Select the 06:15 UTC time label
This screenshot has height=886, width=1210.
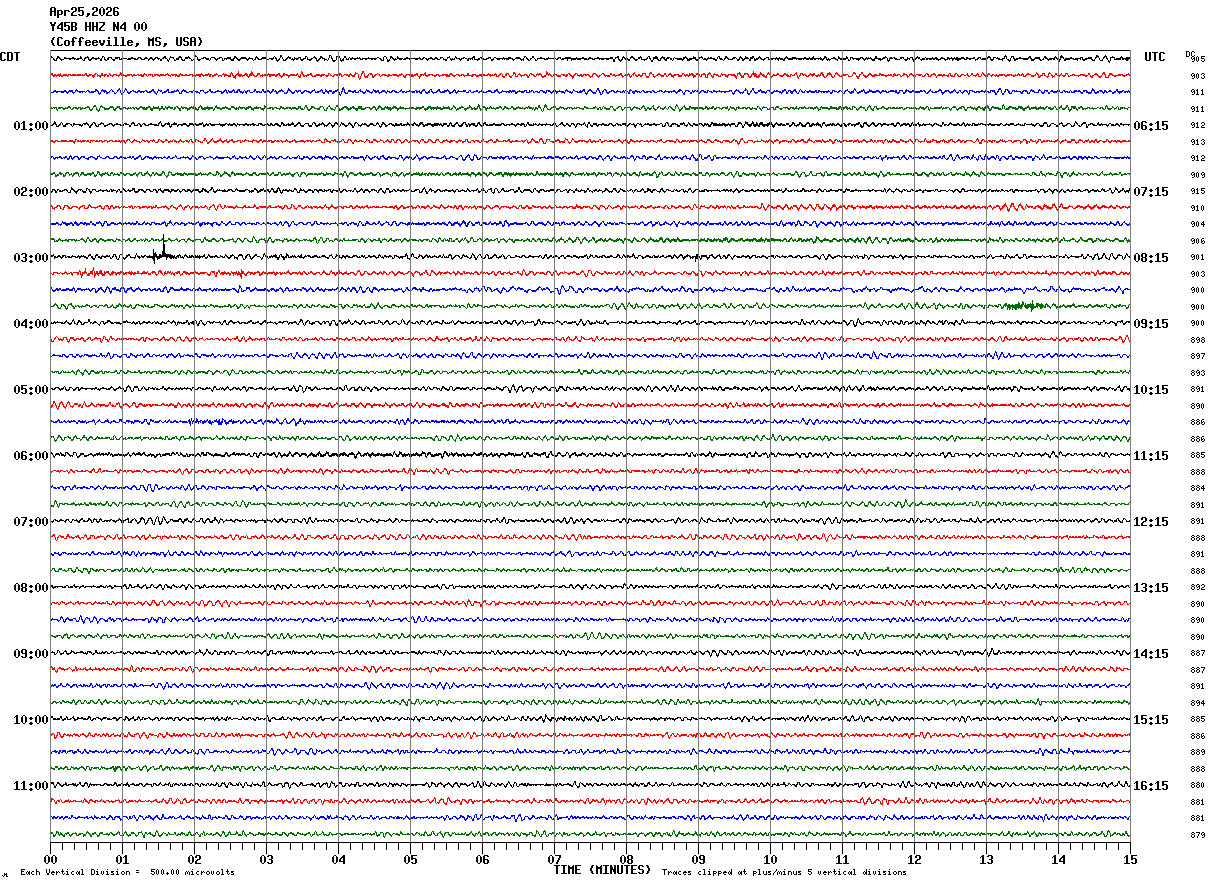click(1151, 126)
